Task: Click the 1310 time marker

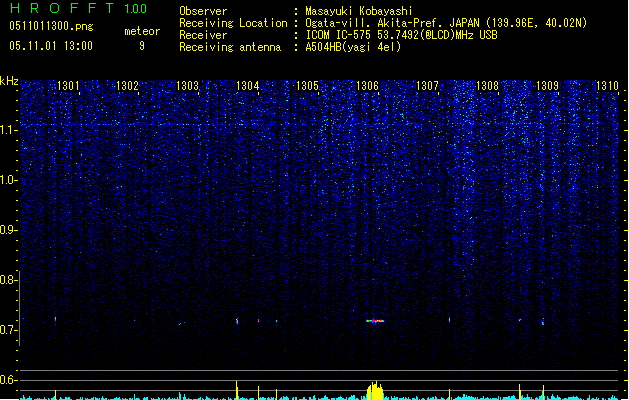Action: coord(607,85)
